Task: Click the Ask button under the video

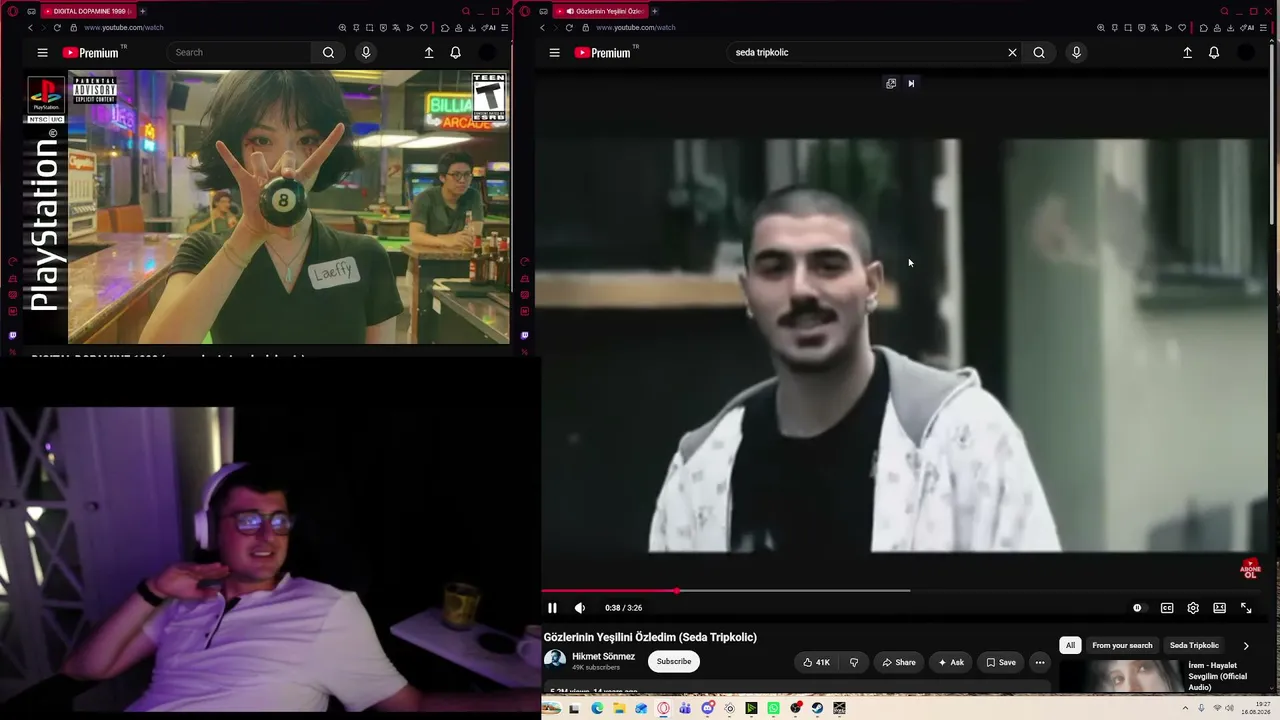Action: click(x=950, y=662)
